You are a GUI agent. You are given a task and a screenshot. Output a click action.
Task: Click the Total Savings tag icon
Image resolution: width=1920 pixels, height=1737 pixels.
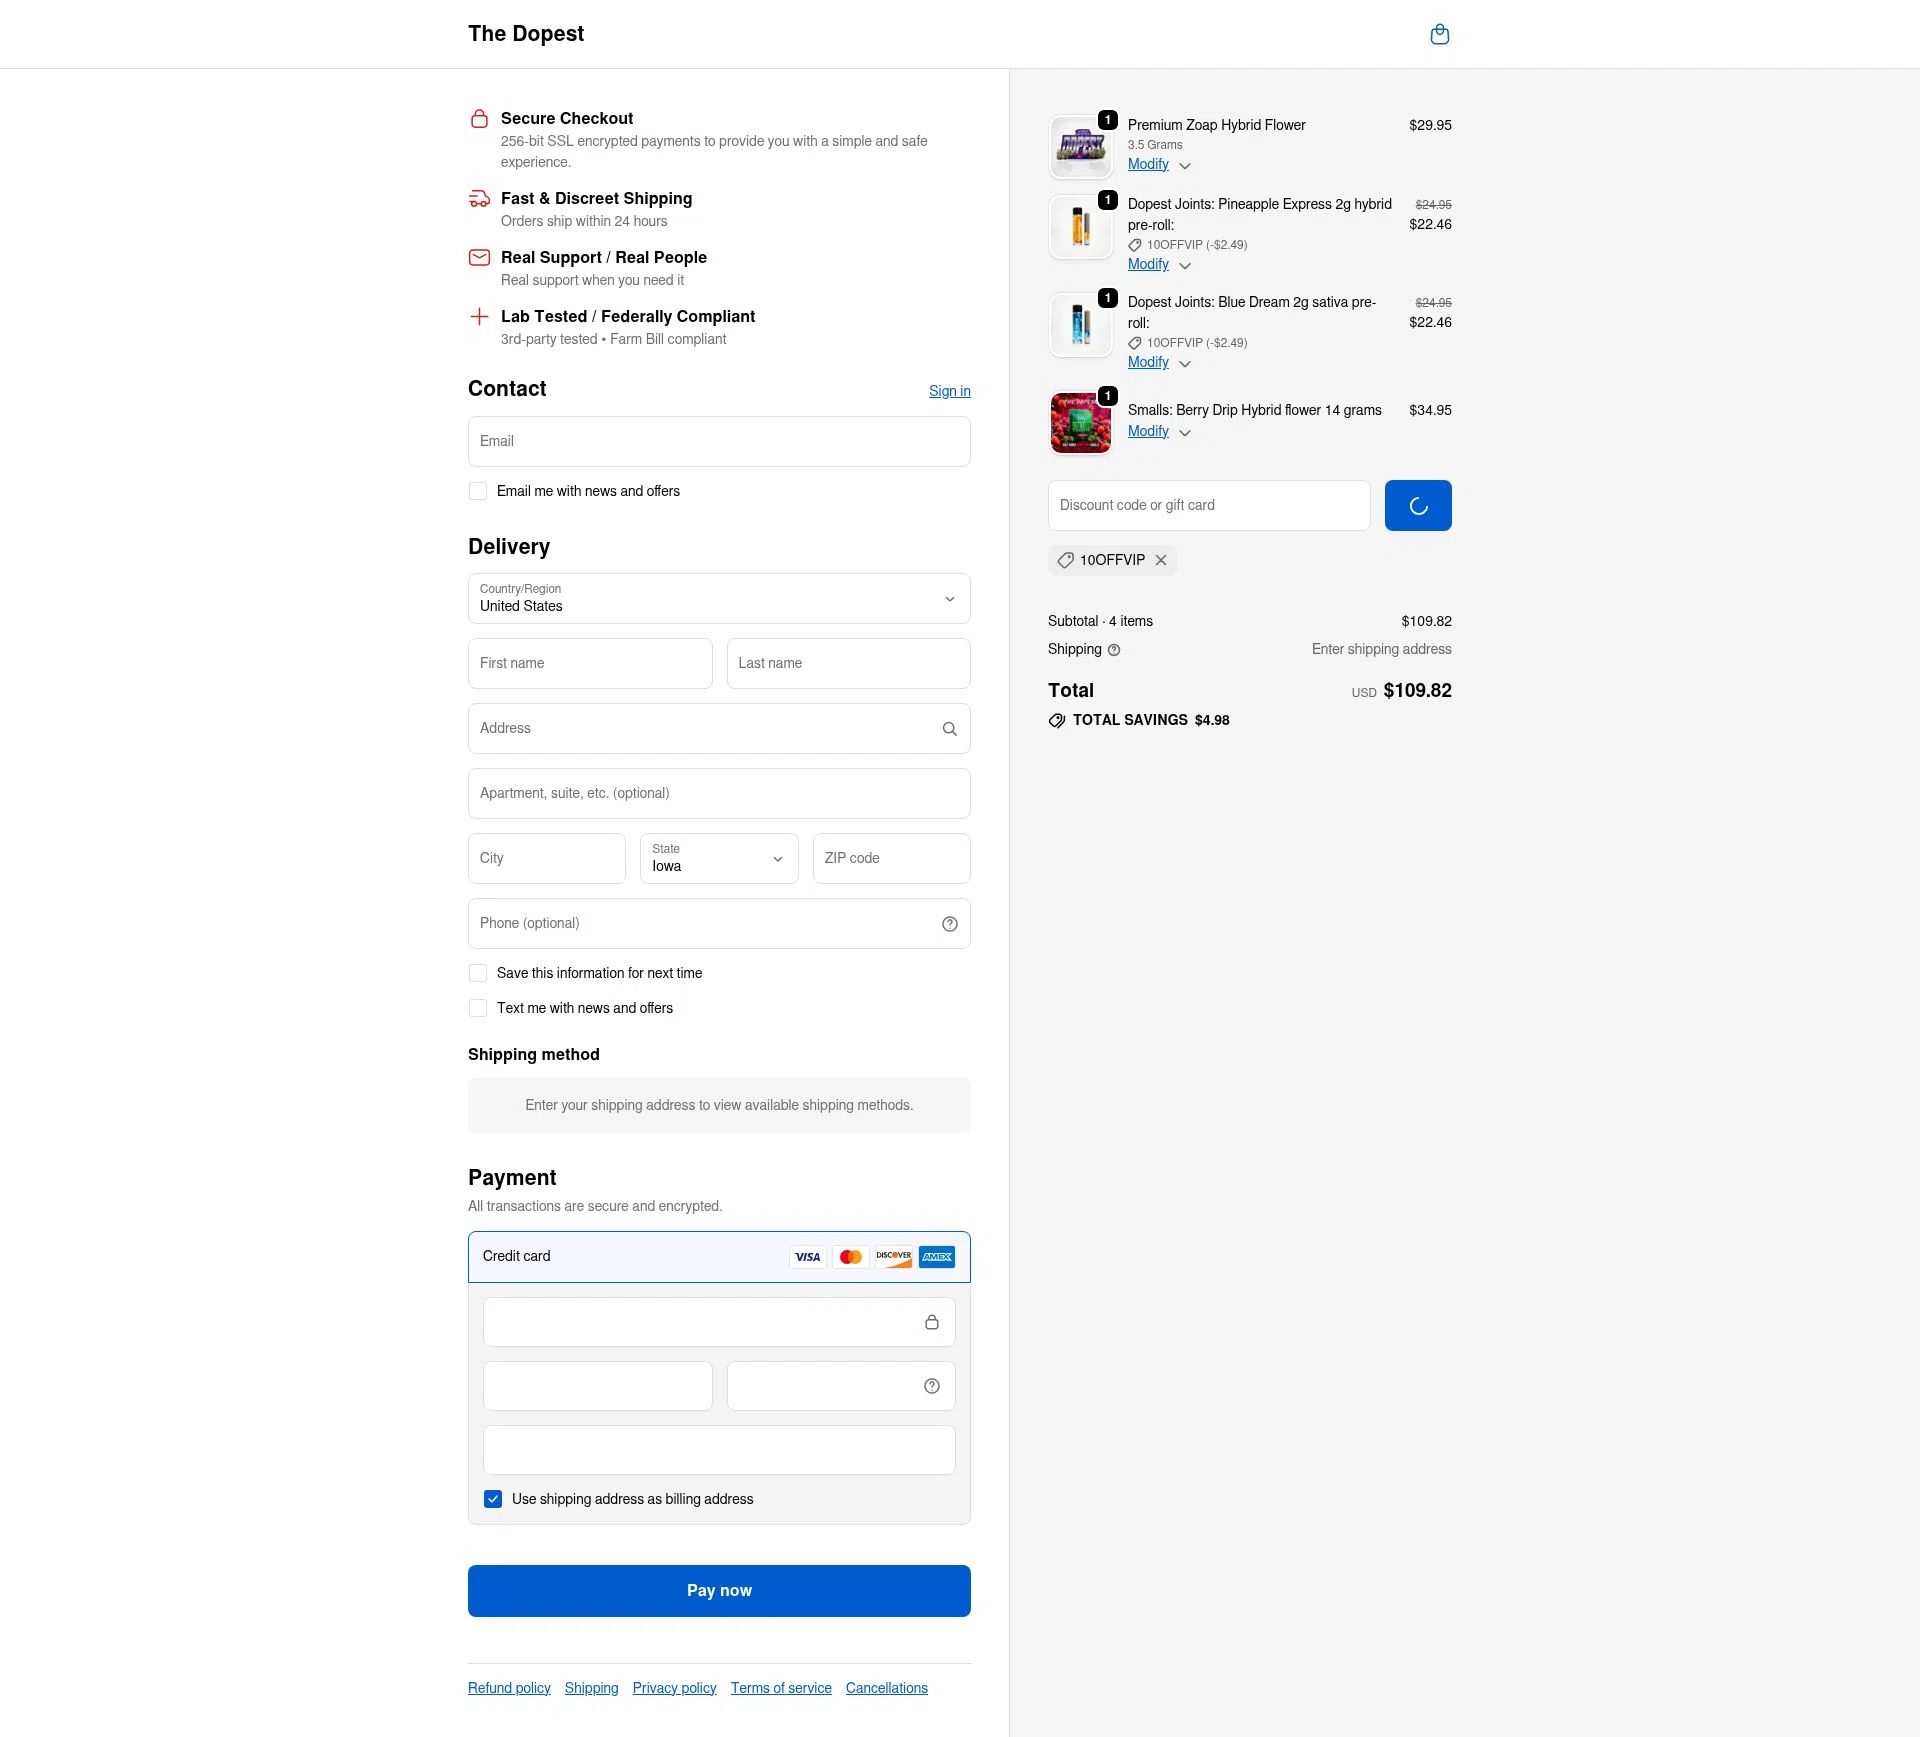click(1057, 721)
